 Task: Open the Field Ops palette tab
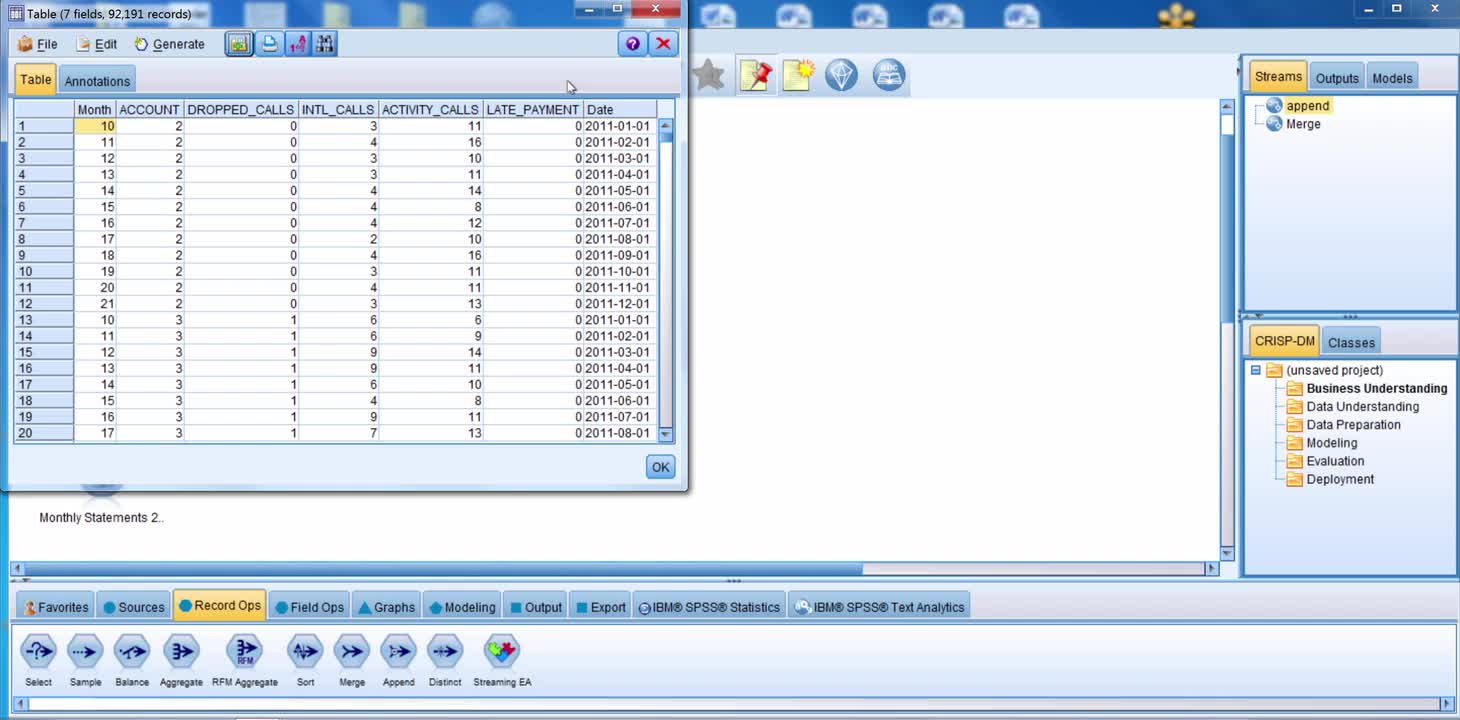[x=308, y=607]
